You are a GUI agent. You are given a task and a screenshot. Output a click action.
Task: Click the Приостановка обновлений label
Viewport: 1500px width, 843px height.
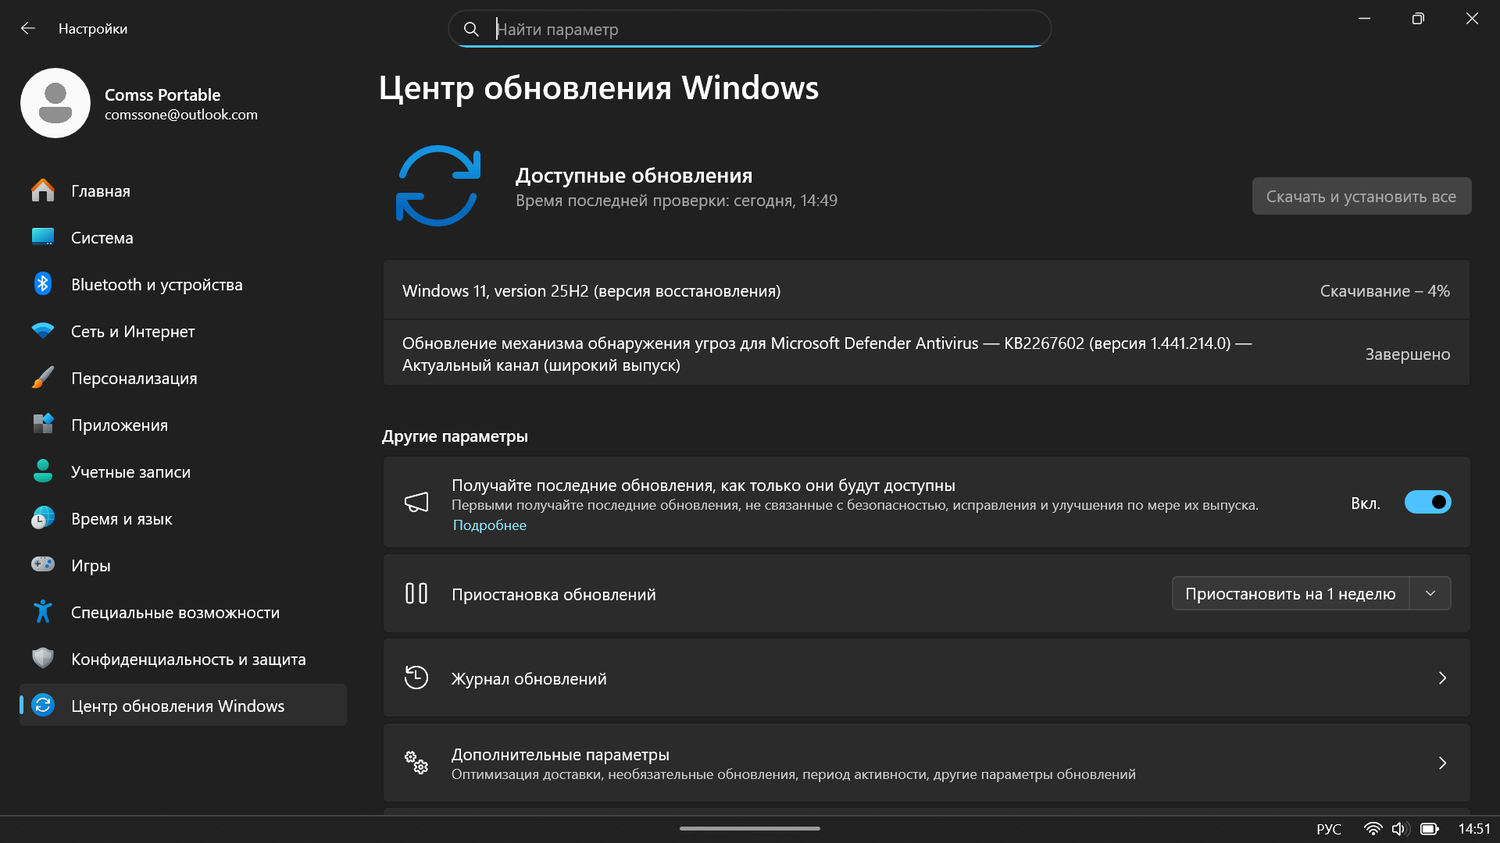point(554,594)
